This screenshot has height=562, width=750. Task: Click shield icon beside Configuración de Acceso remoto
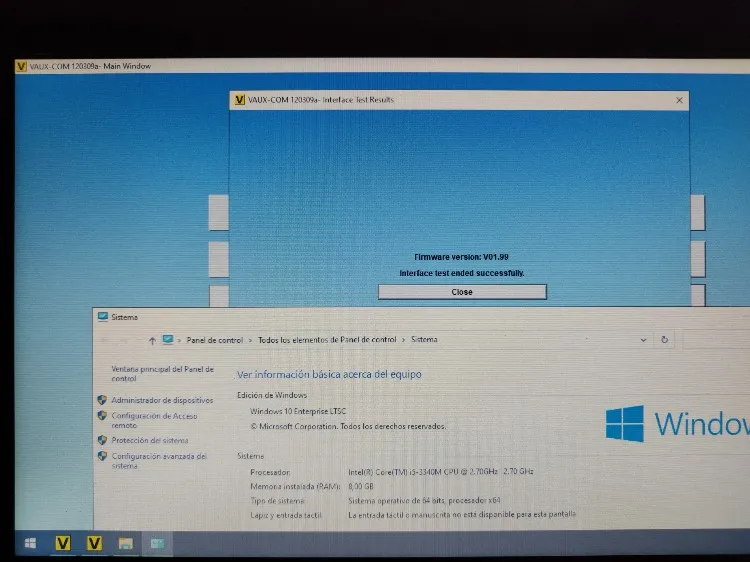point(102,415)
